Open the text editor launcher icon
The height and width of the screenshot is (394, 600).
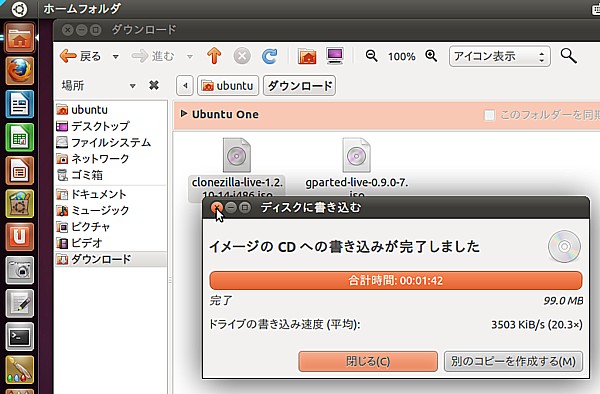(x=20, y=304)
